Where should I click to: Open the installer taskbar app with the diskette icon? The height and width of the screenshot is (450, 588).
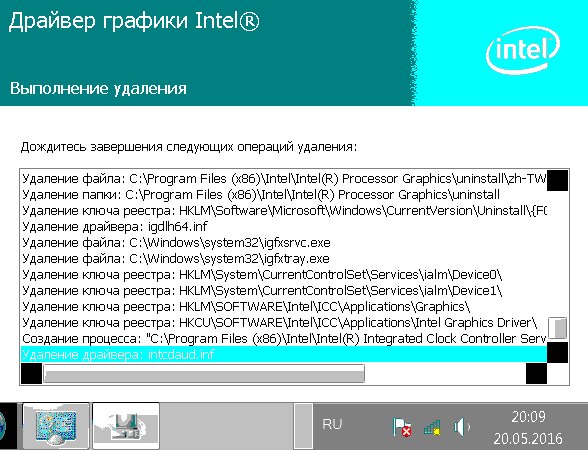pyautogui.click(x=126, y=426)
